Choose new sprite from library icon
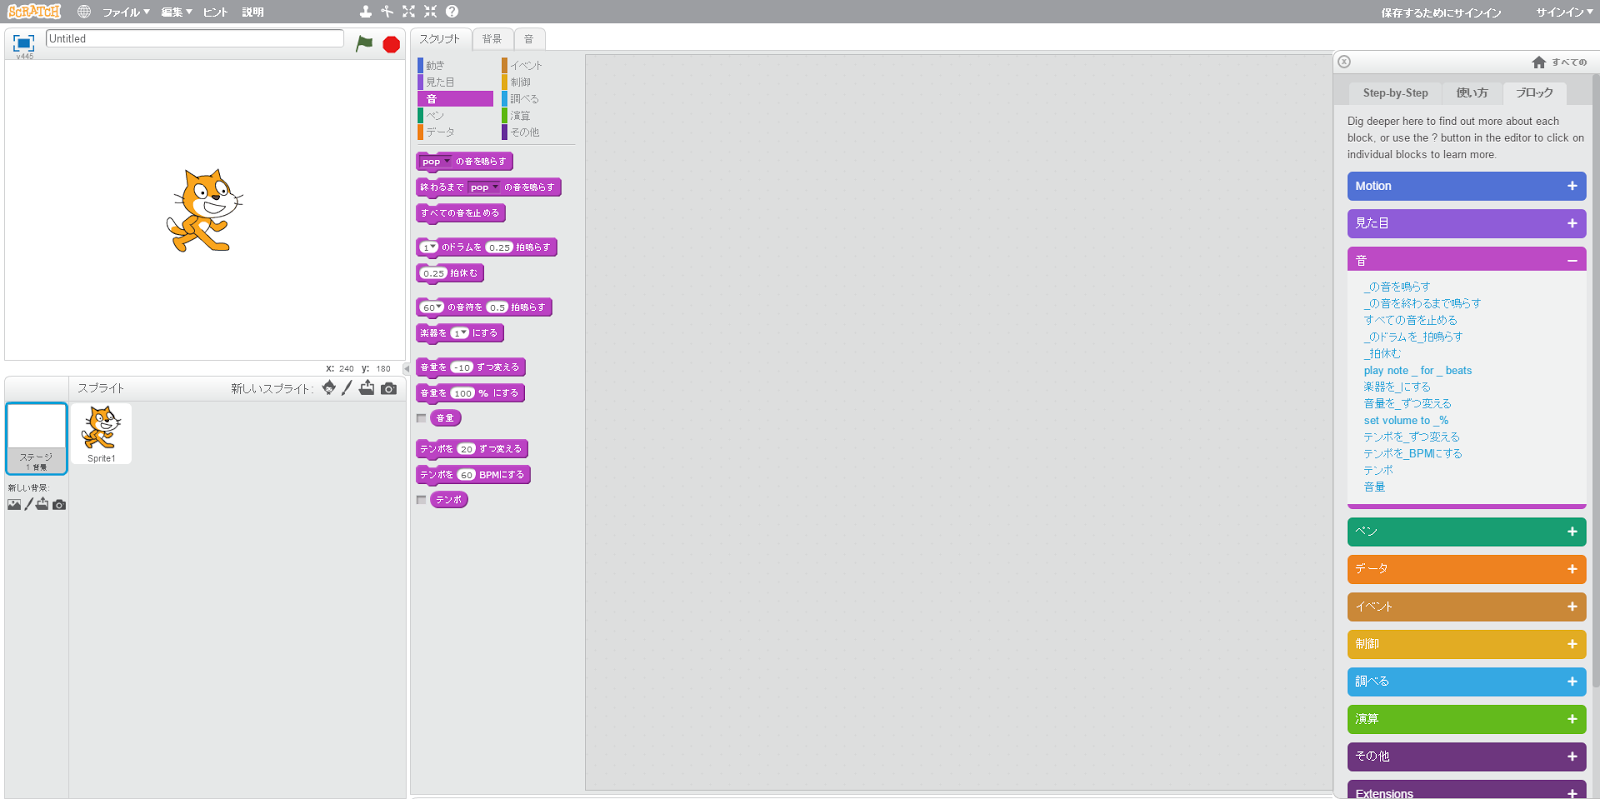The width and height of the screenshot is (1600, 799). (x=329, y=388)
